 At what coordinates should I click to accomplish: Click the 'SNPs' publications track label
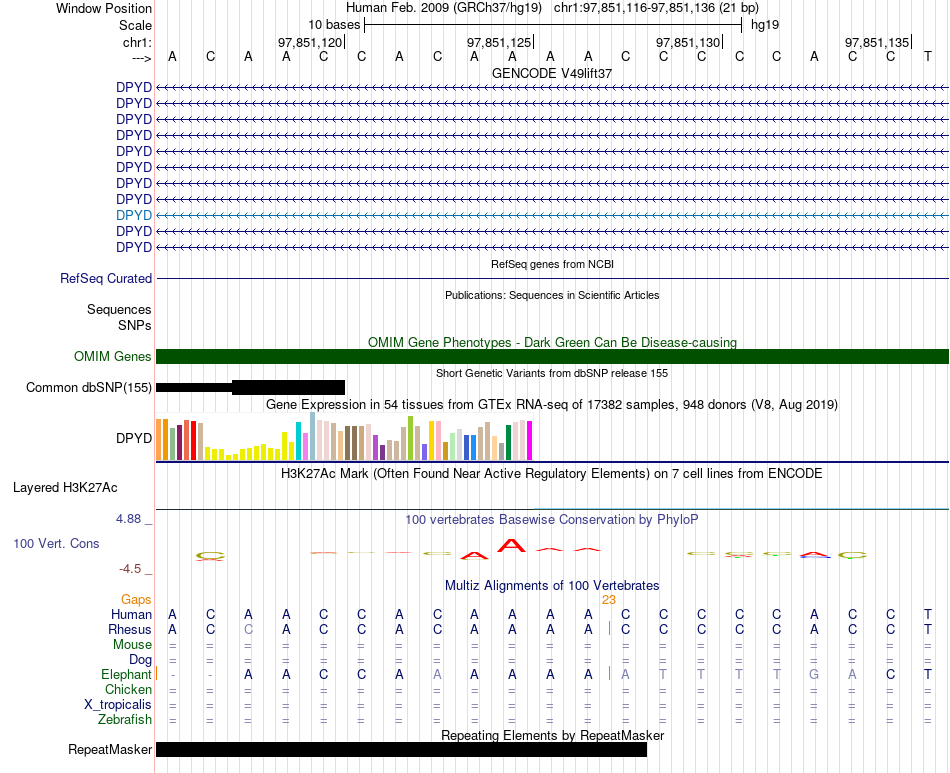click(x=135, y=325)
